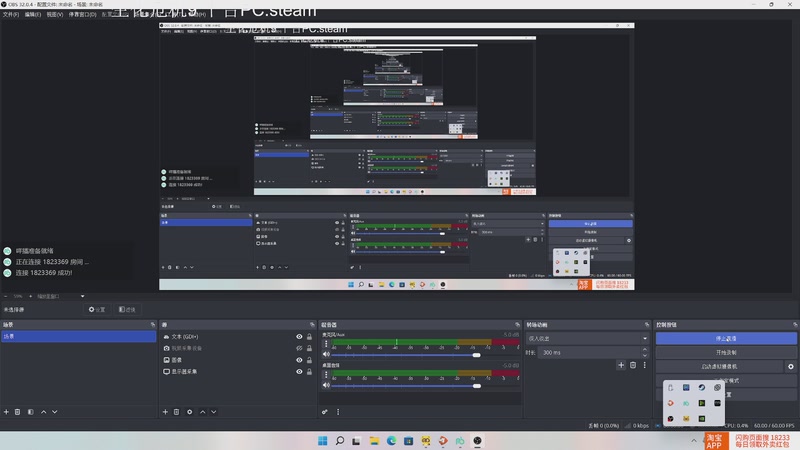The image size is (800, 450).
Task: Select 场景 in the Scenes list
Action: tap(79, 337)
